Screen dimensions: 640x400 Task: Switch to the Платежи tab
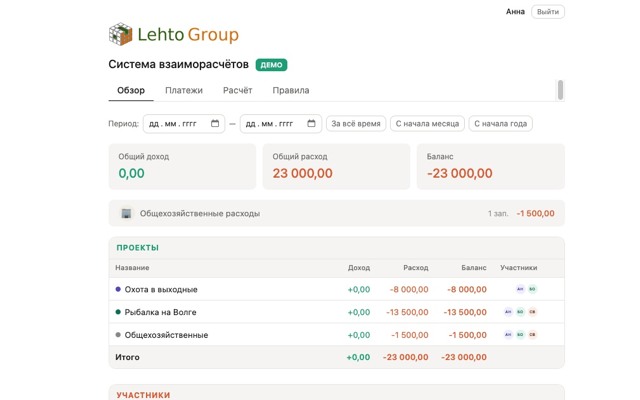pyautogui.click(x=184, y=90)
